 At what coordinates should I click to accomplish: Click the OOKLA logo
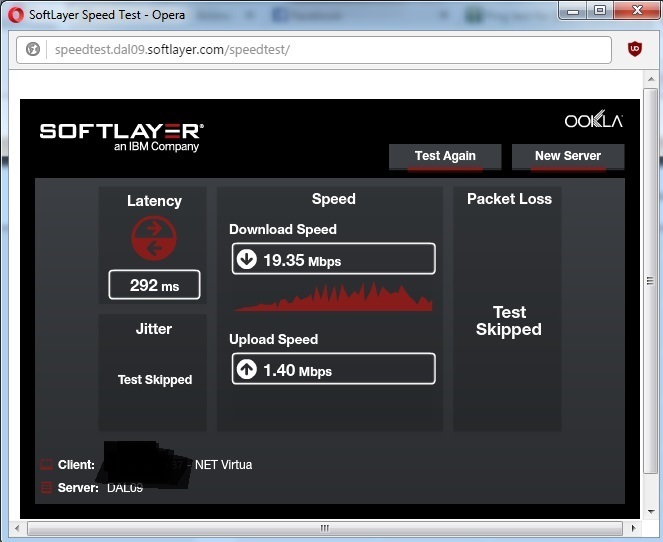pyautogui.click(x=594, y=121)
